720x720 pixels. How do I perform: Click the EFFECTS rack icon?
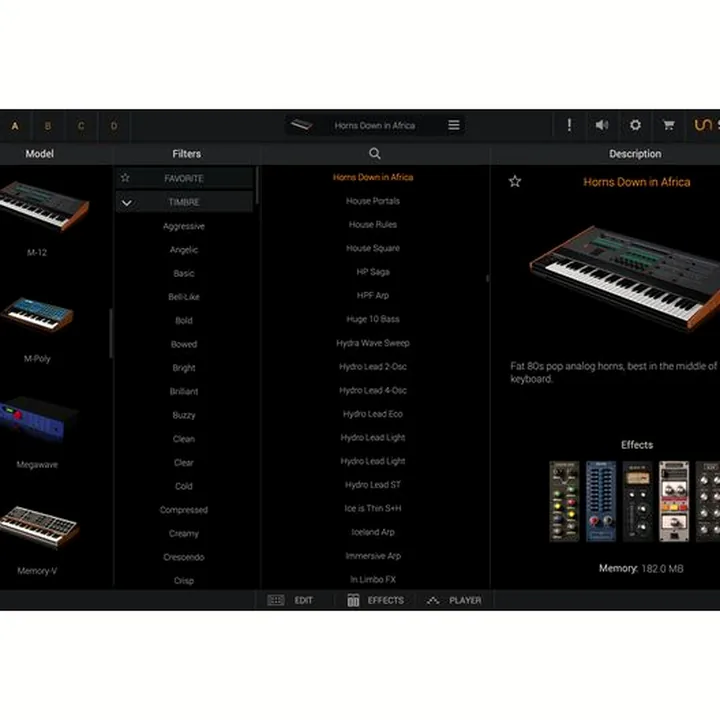pyautogui.click(x=353, y=600)
